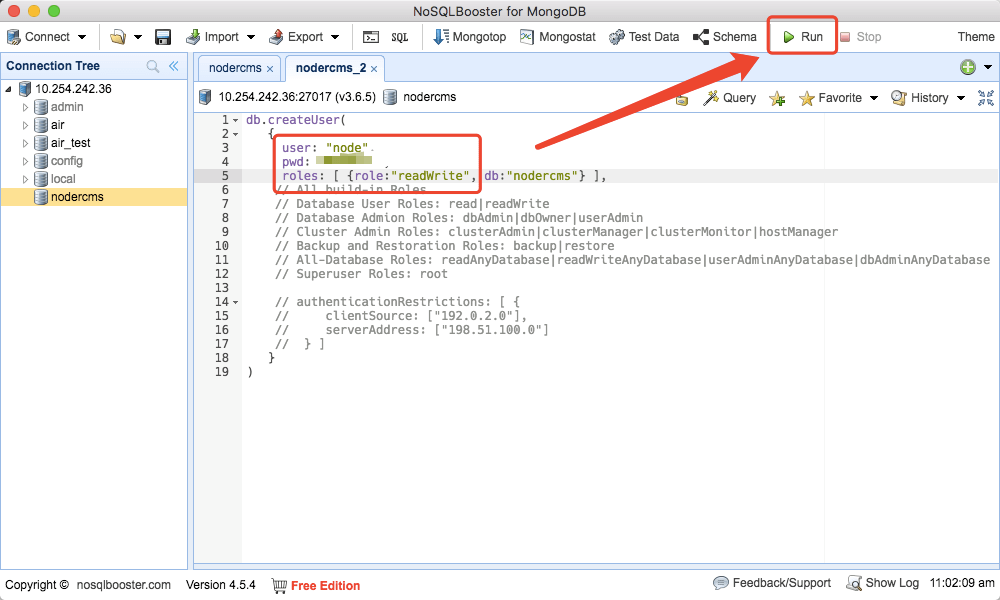Expand the admin database node
1000x600 pixels.
tap(26, 107)
